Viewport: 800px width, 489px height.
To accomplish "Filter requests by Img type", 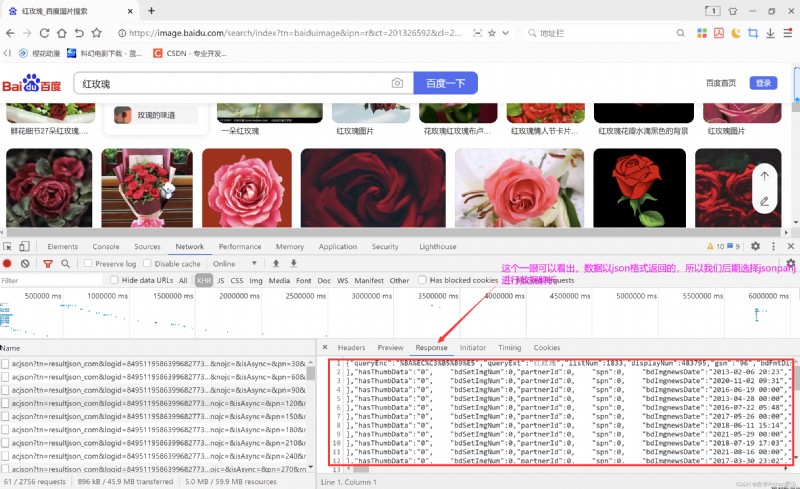I will 256,280.
